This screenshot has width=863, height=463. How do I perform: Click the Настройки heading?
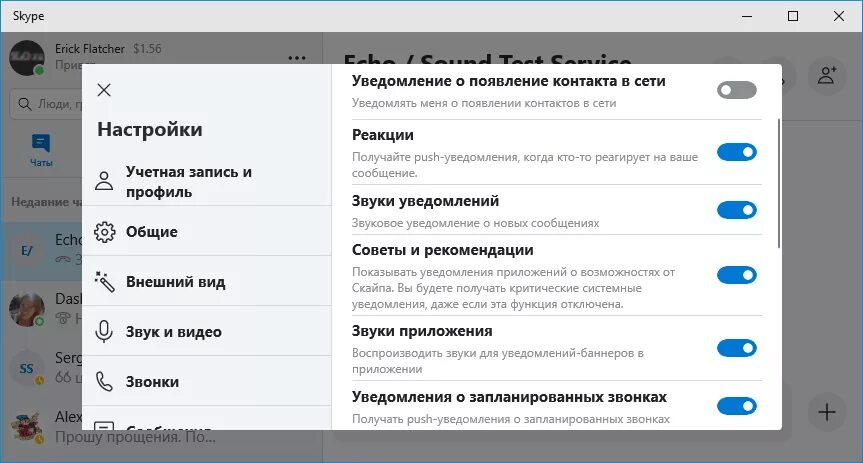[150, 129]
